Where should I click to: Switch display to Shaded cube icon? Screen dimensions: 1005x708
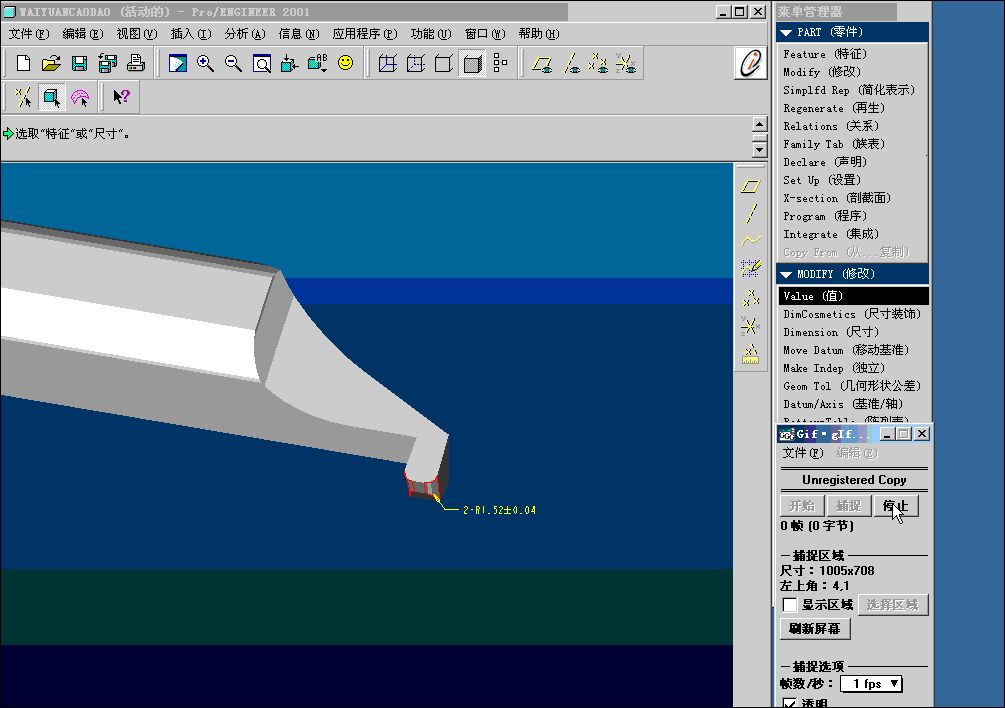point(472,63)
